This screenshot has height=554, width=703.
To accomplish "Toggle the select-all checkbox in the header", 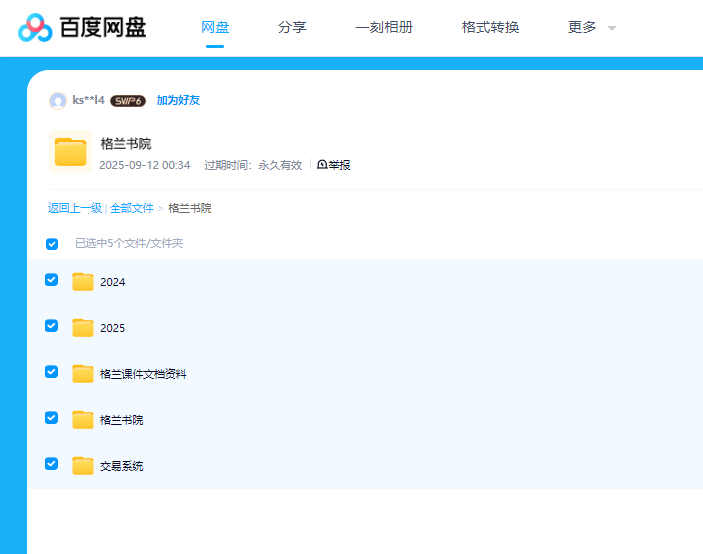I will click(52, 244).
